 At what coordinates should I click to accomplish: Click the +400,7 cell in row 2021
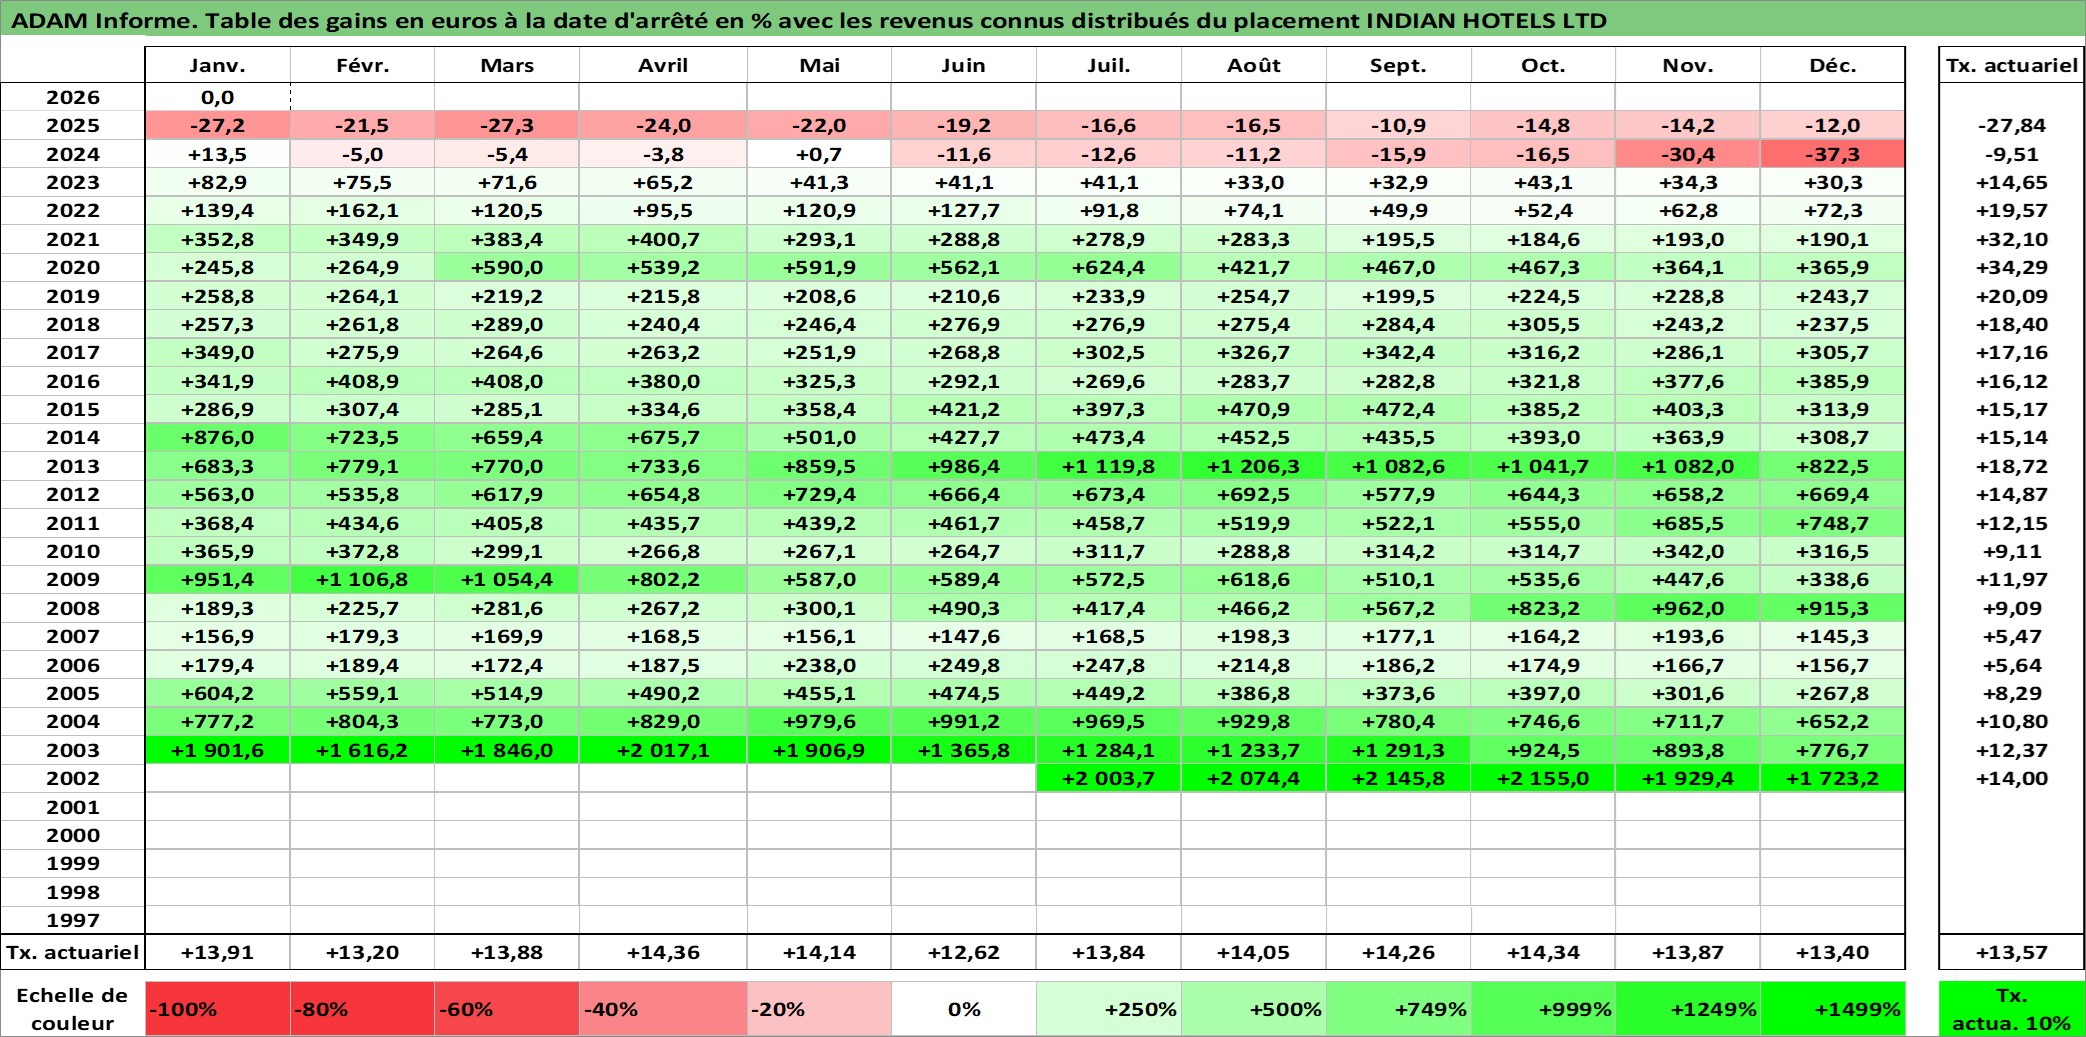663,239
